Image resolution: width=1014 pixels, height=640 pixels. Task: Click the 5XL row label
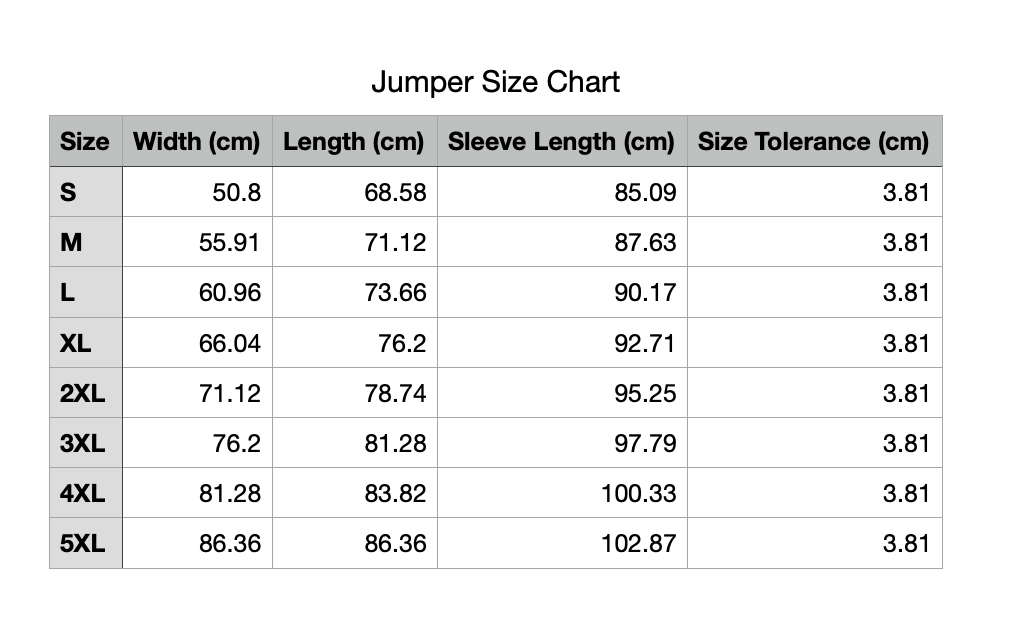click(x=82, y=543)
